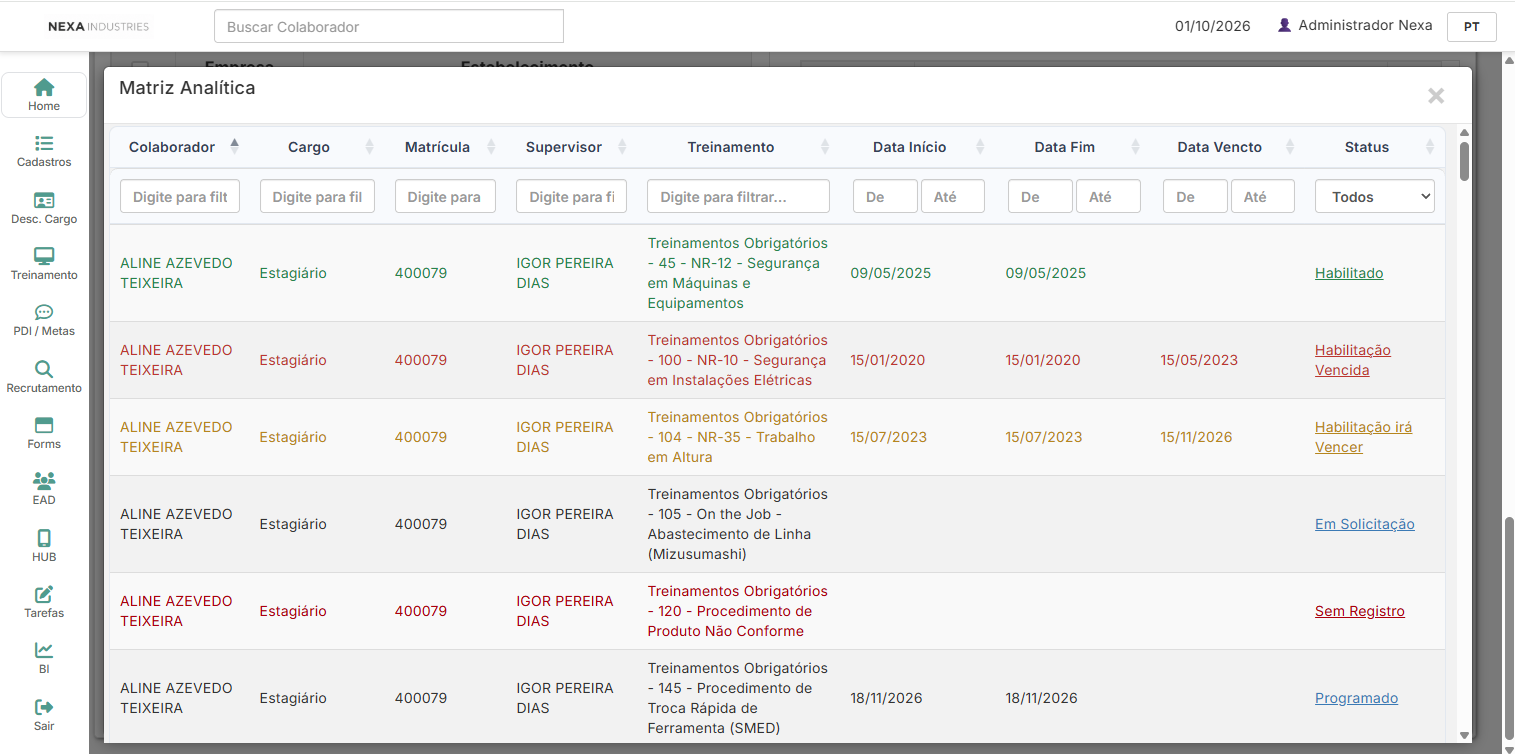
Task: Close the Matriz Analítica dialog
Action: click(1436, 96)
